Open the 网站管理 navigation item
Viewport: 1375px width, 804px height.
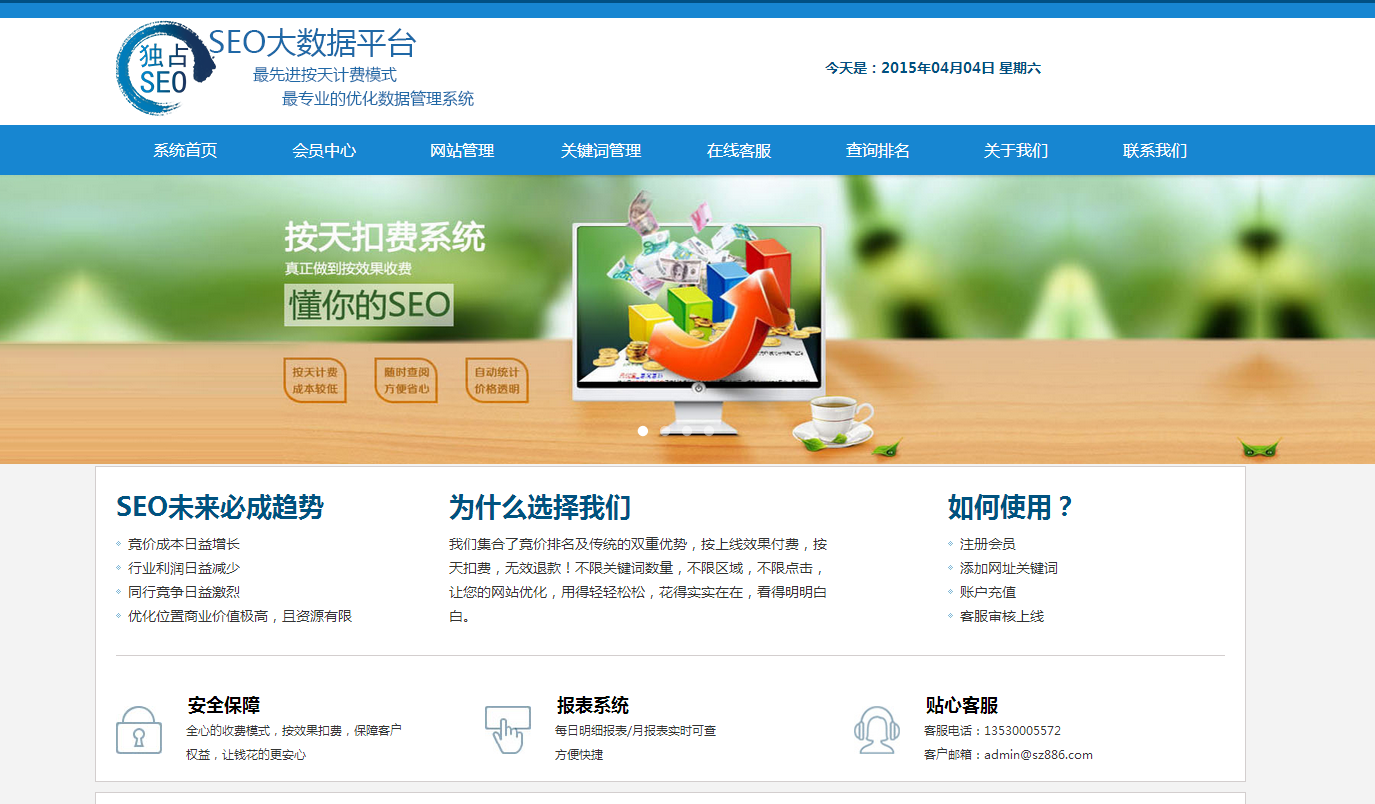[462, 151]
